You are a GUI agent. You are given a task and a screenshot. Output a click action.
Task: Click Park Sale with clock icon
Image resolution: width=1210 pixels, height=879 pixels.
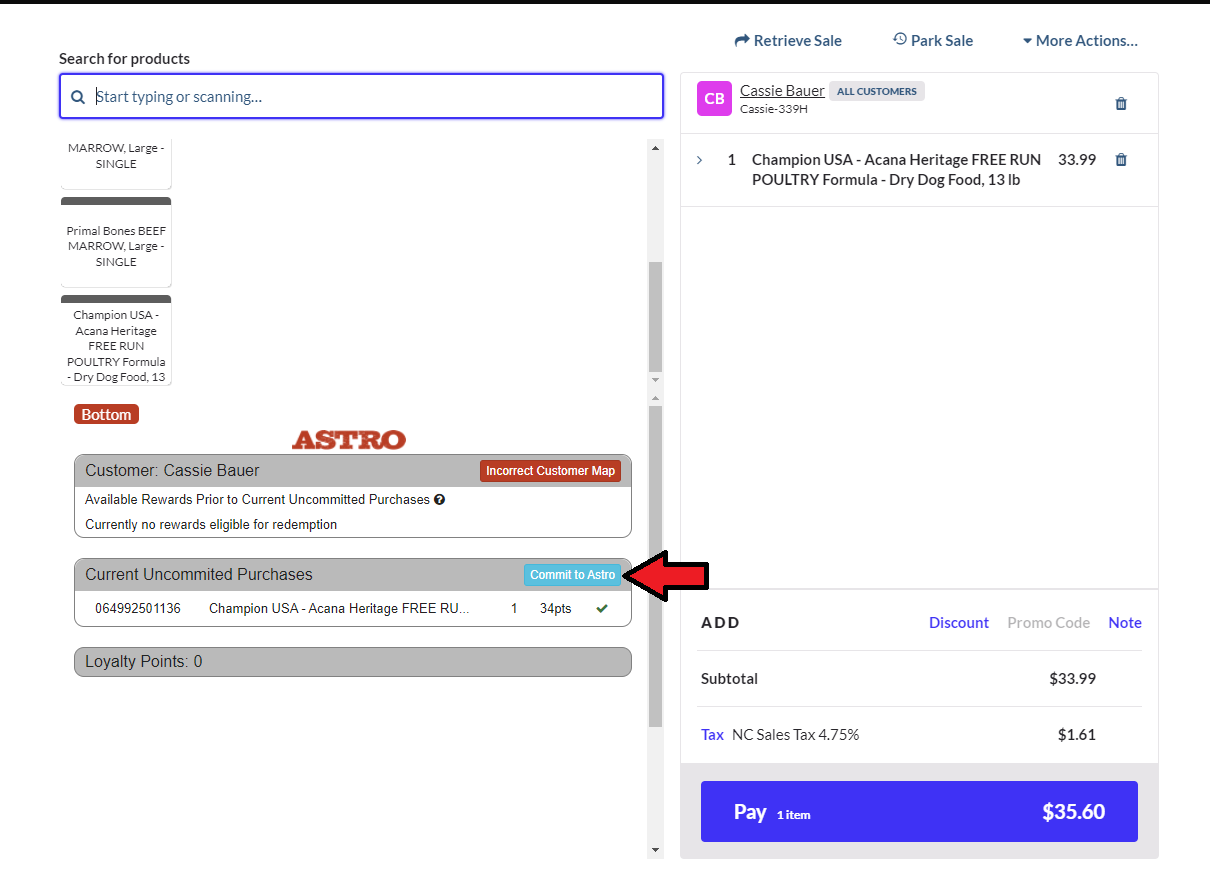932,41
